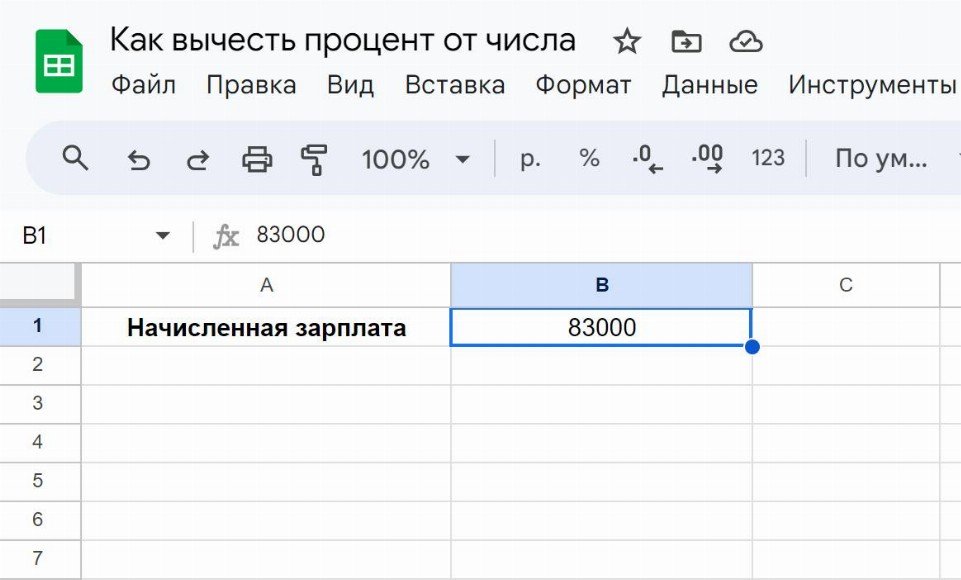Activate the paint format roller
The width and height of the screenshot is (961, 580).
click(x=315, y=158)
